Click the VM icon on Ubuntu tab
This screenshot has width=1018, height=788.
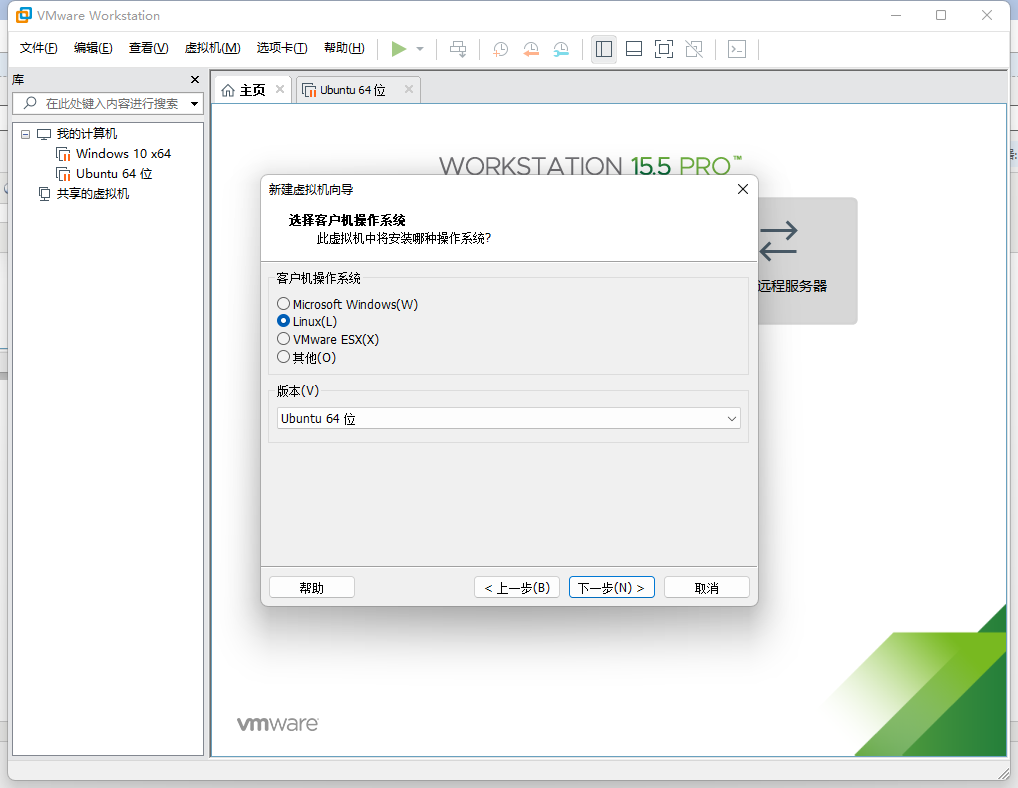coord(309,91)
